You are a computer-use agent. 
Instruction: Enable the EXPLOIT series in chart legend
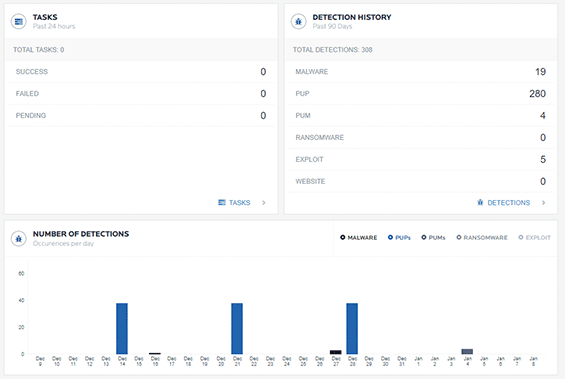pyautogui.click(x=534, y=237)
